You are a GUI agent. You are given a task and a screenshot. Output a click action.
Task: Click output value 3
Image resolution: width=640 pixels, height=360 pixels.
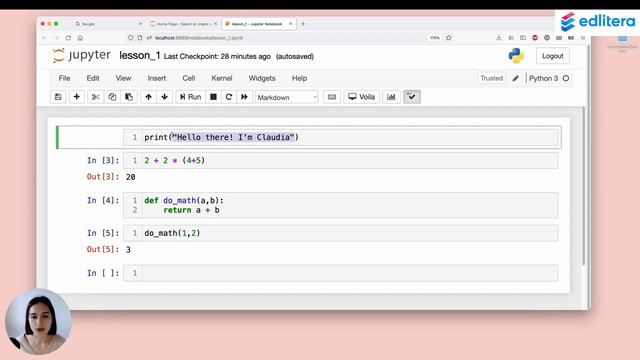128,249
